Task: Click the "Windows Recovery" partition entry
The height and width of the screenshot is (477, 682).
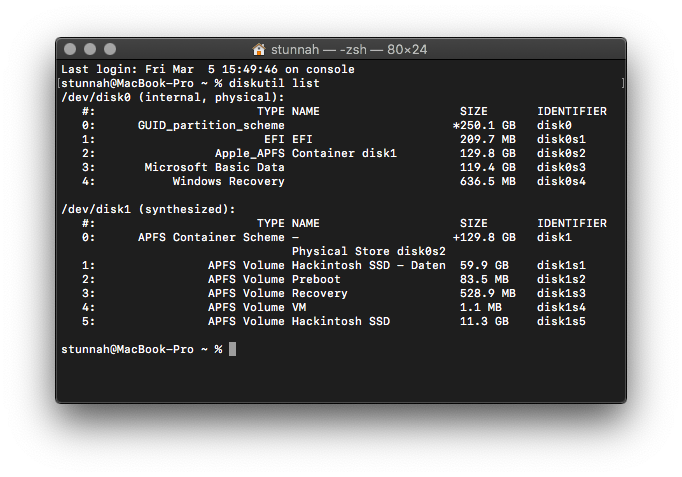Action: coord(229,181)
